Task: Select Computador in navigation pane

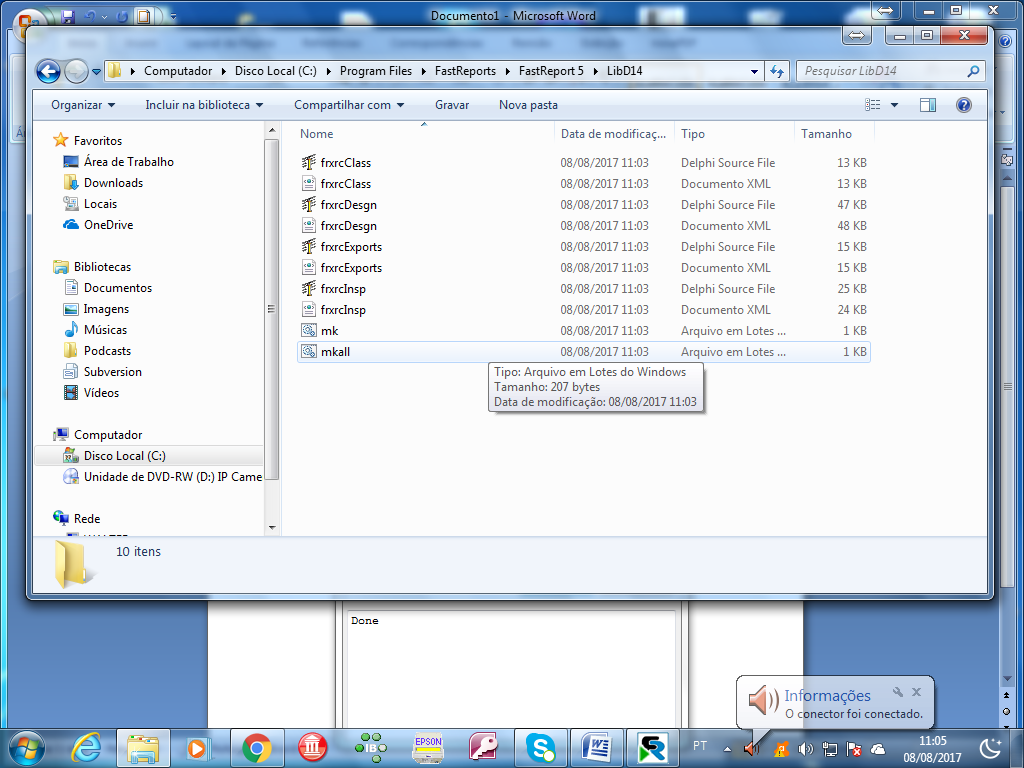Action: coord(108,434)
